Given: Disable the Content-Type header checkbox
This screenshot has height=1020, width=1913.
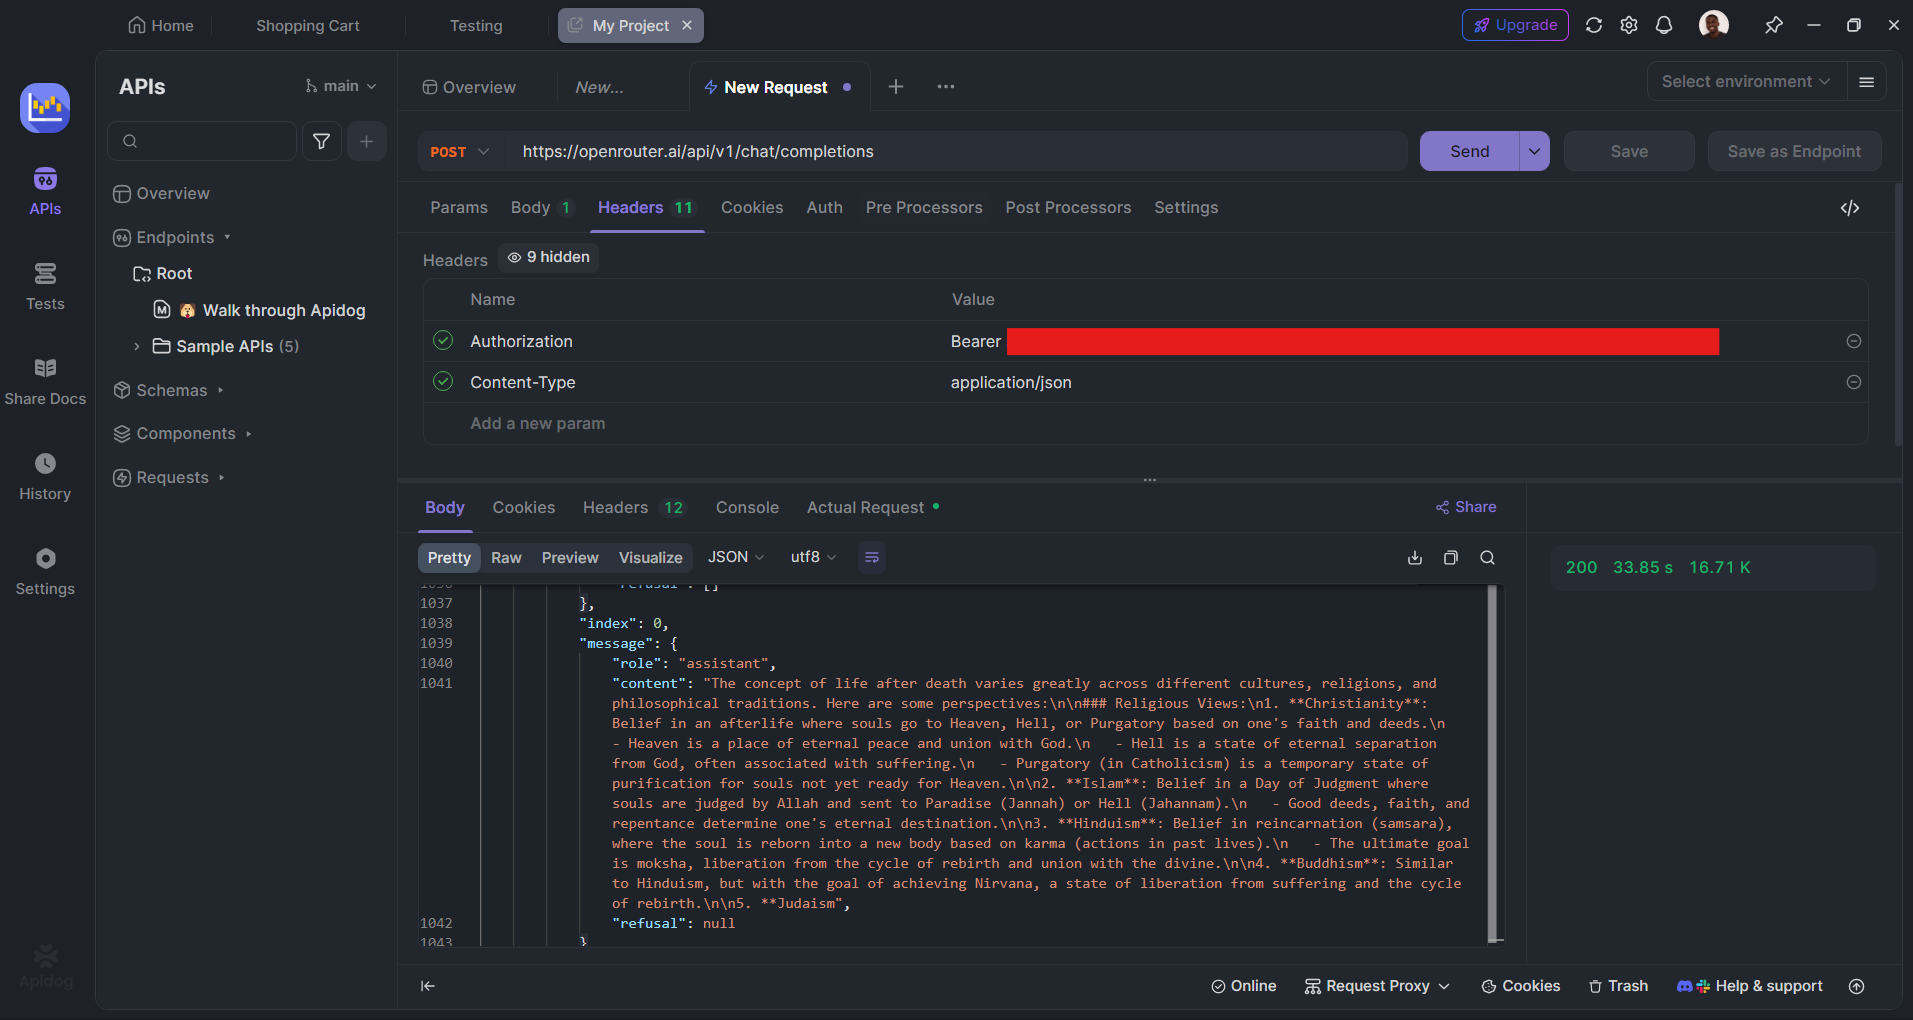Looking at the screenshot, I should pos(443,382).
